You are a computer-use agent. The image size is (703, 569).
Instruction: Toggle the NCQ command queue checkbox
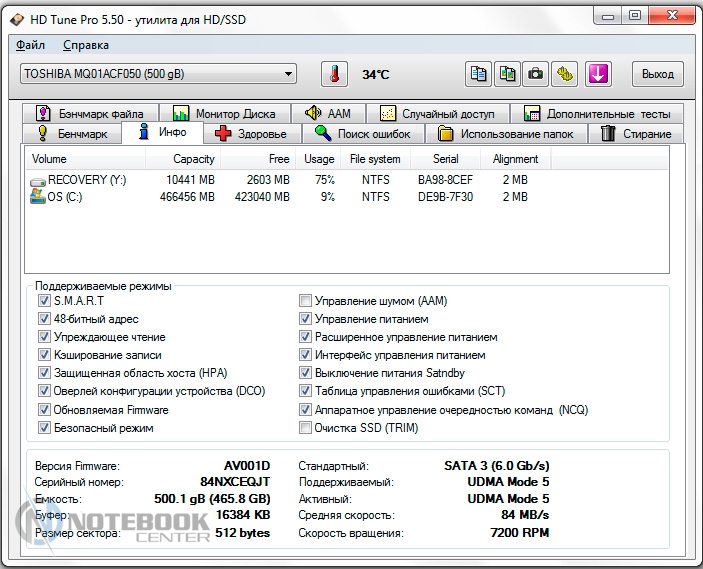(306, 410)
